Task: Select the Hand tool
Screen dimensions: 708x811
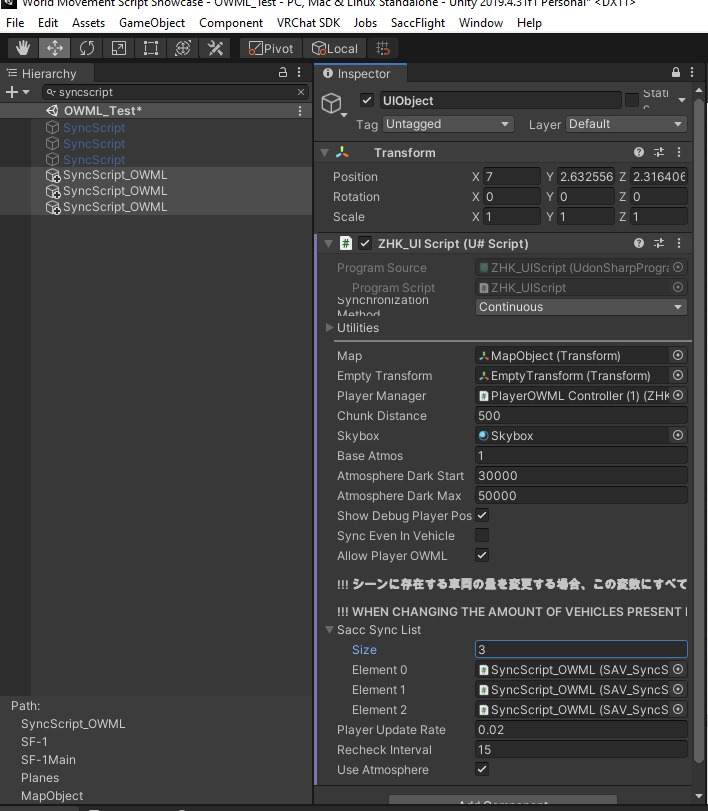Action: click(23, 49)
